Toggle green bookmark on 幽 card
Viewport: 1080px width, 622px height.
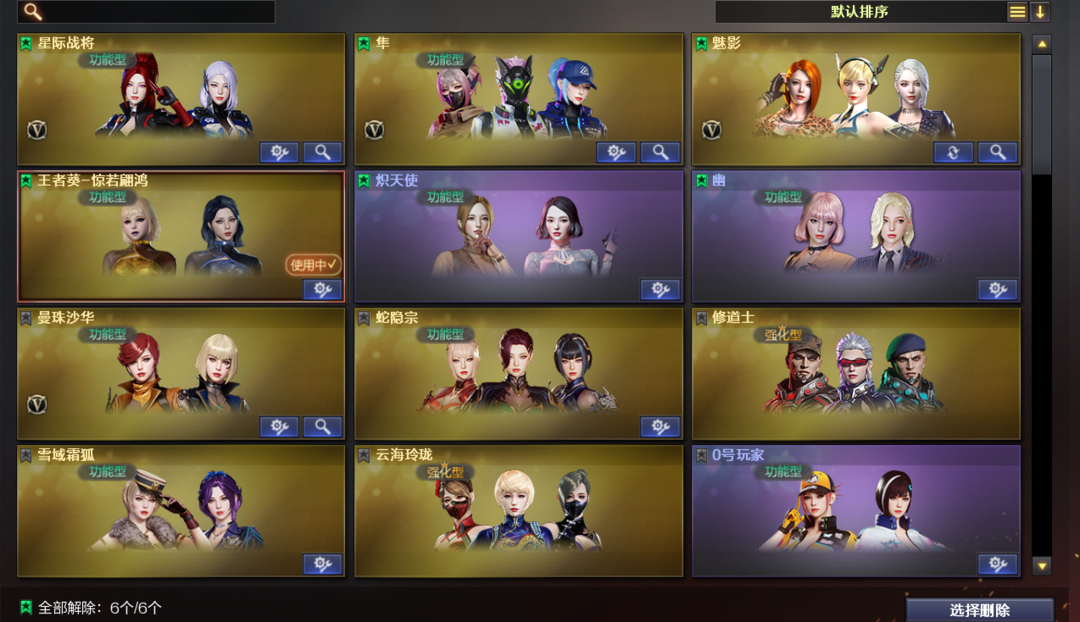pos(701,180)
